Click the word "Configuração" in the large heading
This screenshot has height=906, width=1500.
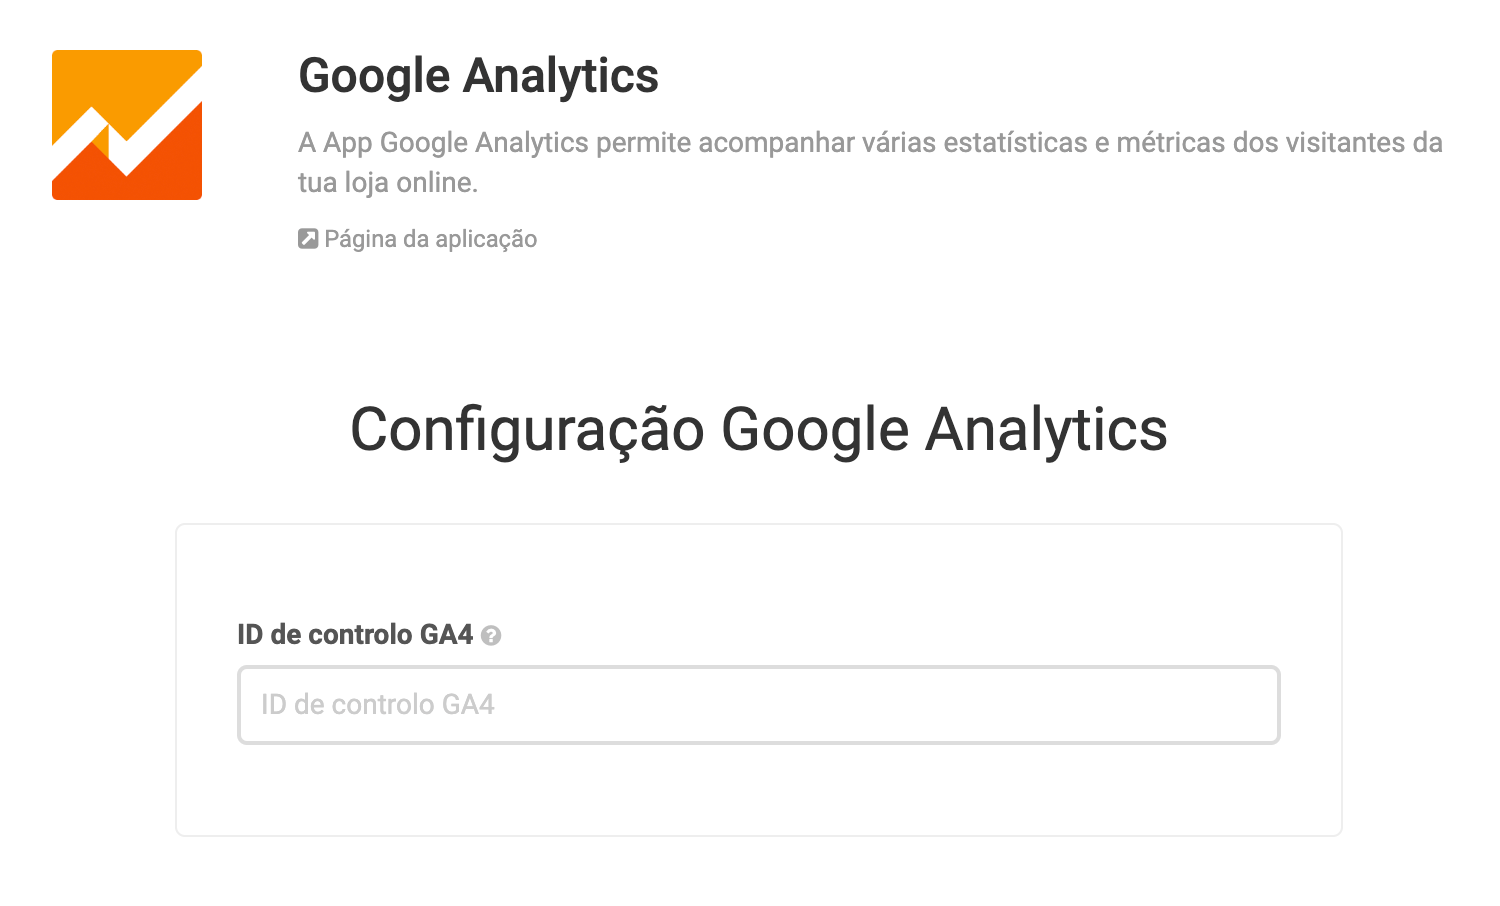click(528, 430)
